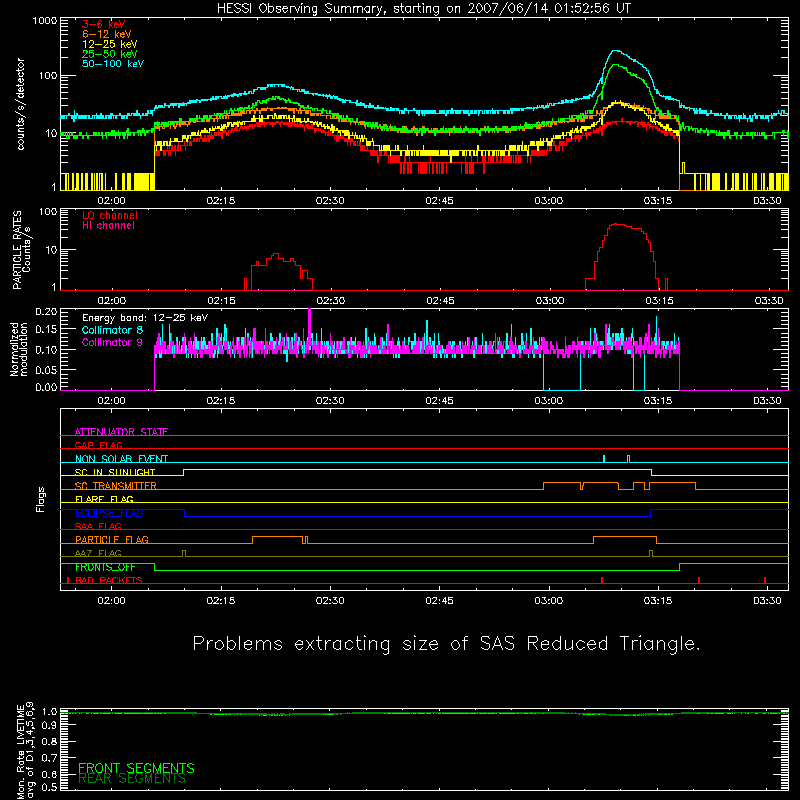Click the '02:30' tick under the particle rates plot
This screenshot has width=800, height=800.
[331, 301]
